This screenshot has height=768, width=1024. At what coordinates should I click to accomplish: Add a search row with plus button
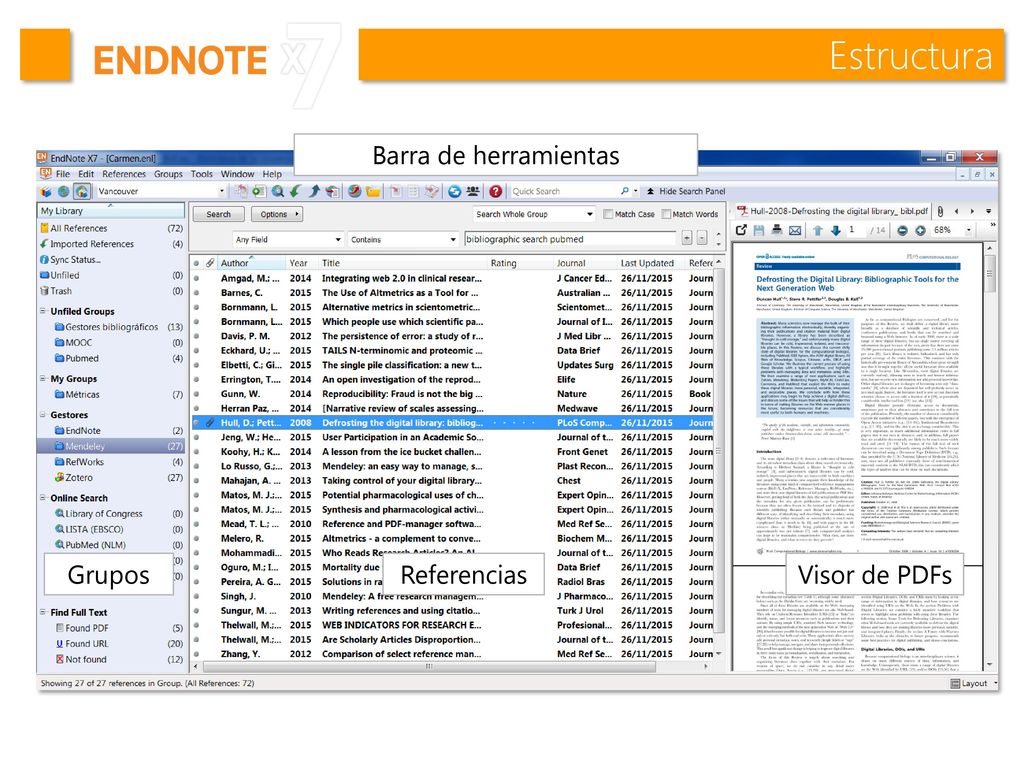pos(687,238)
